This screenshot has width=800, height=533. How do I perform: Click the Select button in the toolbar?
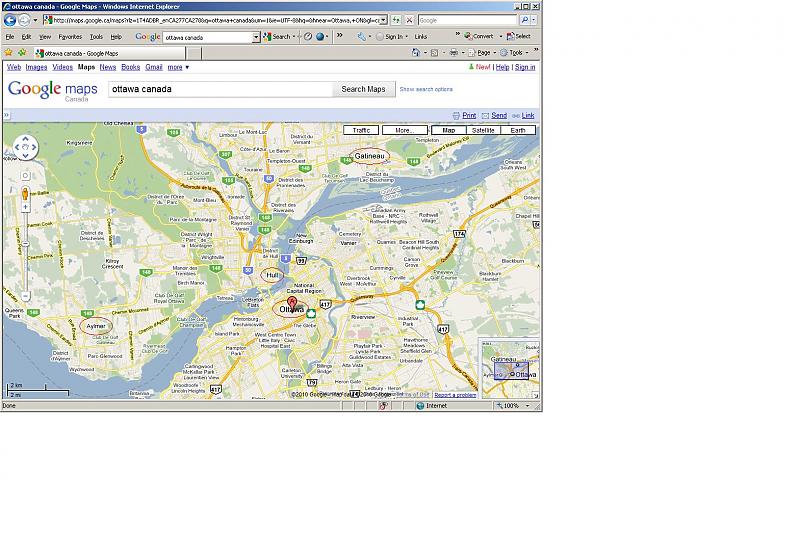click(x=518, y=36)
